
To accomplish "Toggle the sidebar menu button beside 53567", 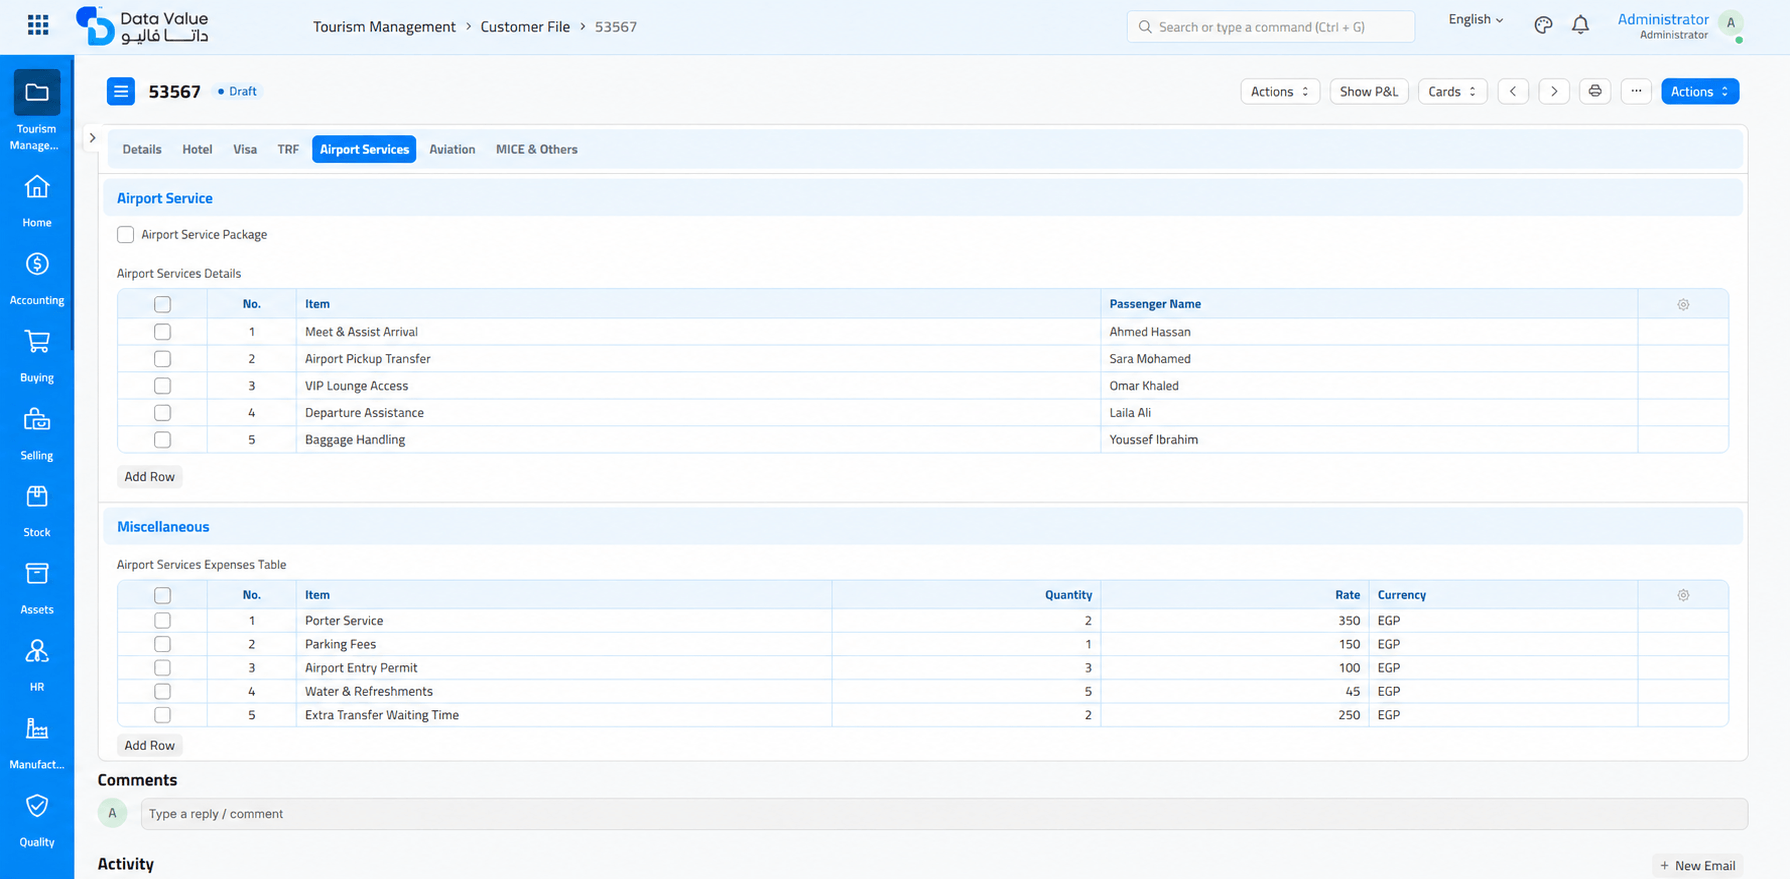I will [121, 91].
